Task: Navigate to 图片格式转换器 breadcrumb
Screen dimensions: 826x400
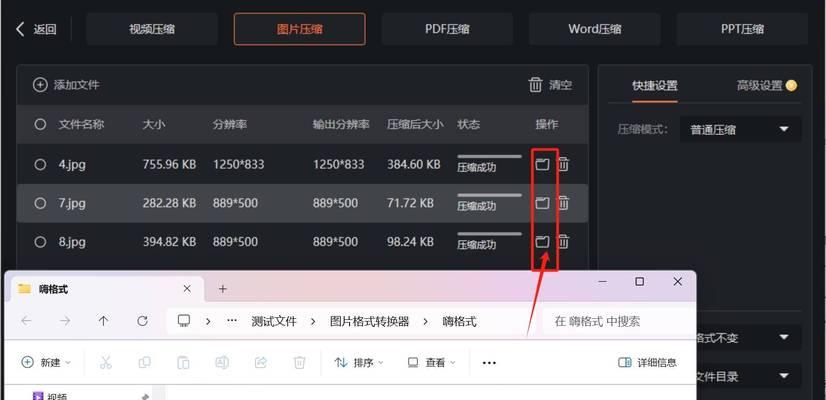Action: [369, 321]
